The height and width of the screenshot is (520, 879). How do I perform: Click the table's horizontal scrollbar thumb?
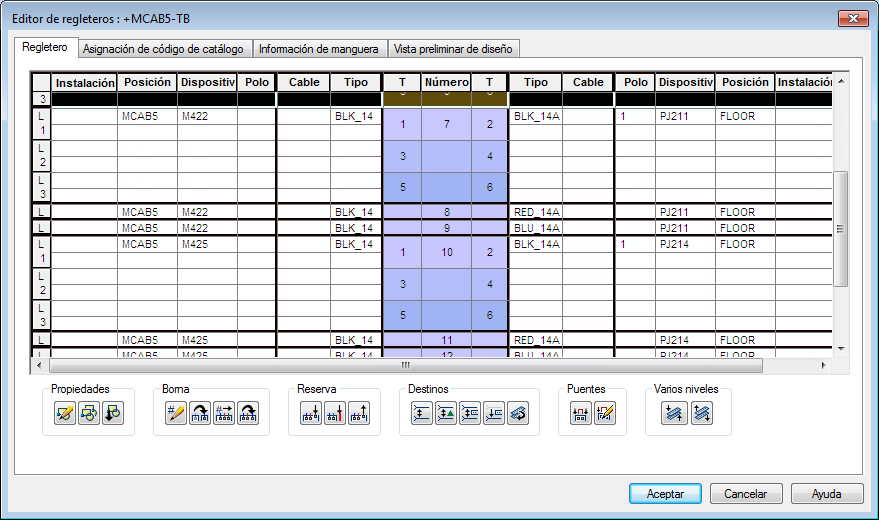pyautogui.click(x=406, y=365)
